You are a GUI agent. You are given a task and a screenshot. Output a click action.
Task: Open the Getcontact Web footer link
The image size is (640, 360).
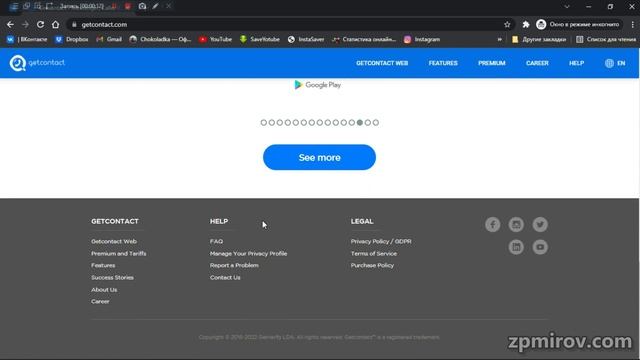click(x=114, y=241)
